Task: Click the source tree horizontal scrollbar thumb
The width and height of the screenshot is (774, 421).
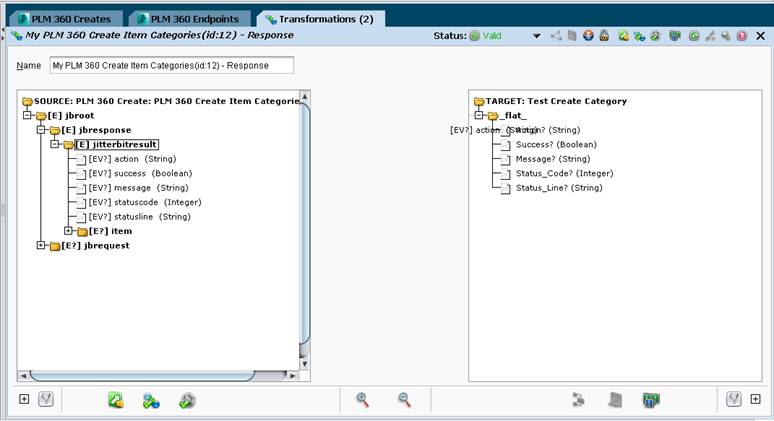Action: (142, 376)
